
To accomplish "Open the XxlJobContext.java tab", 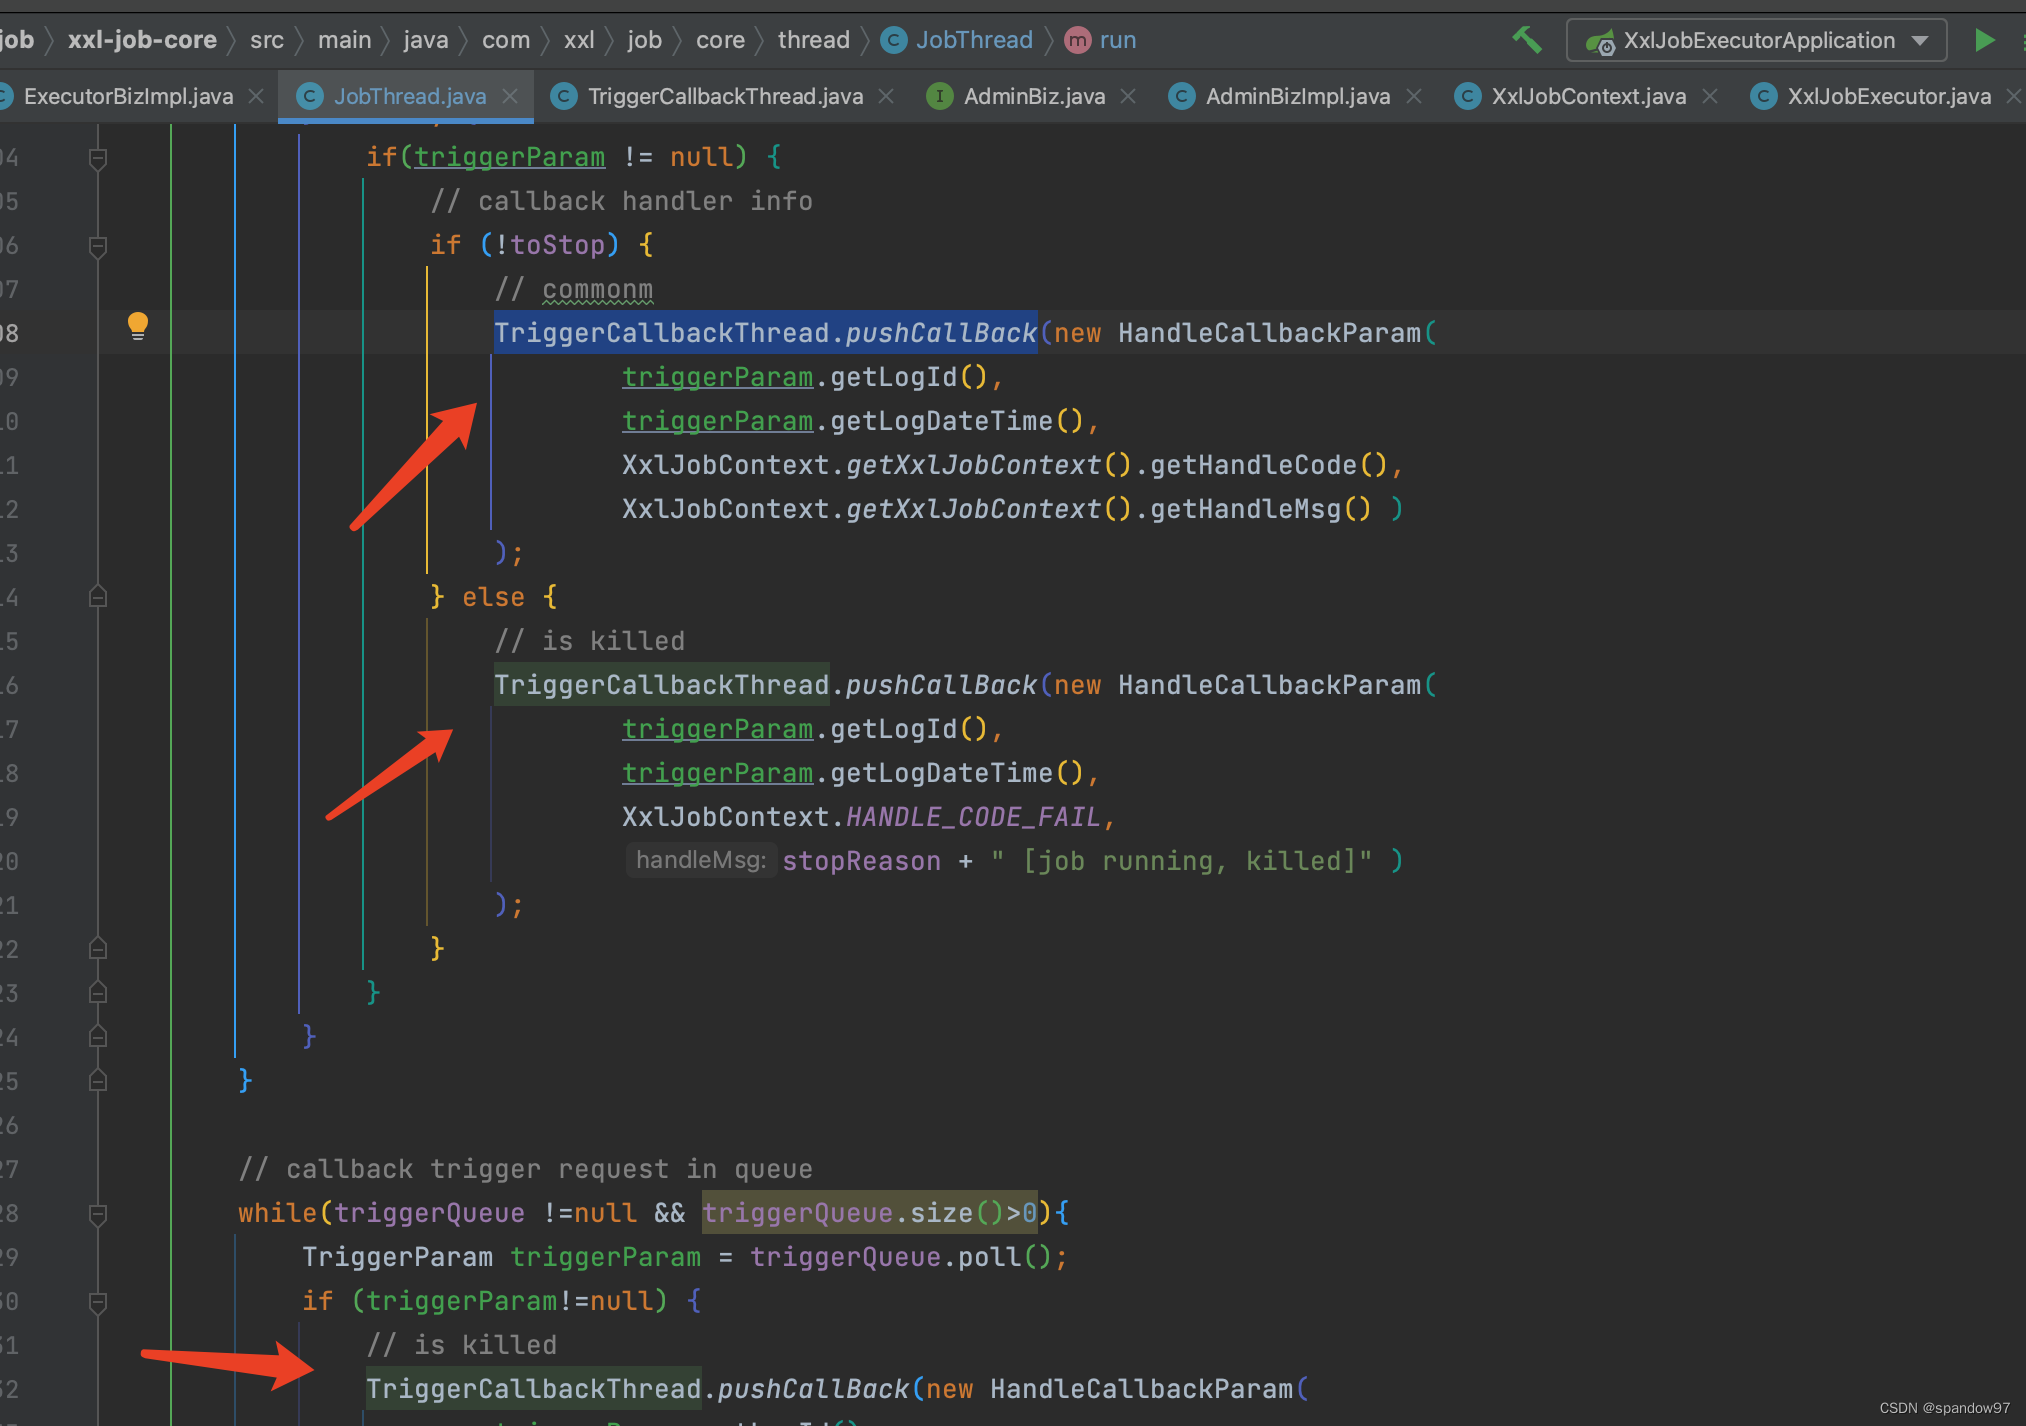I will [x=1587, y=96].
